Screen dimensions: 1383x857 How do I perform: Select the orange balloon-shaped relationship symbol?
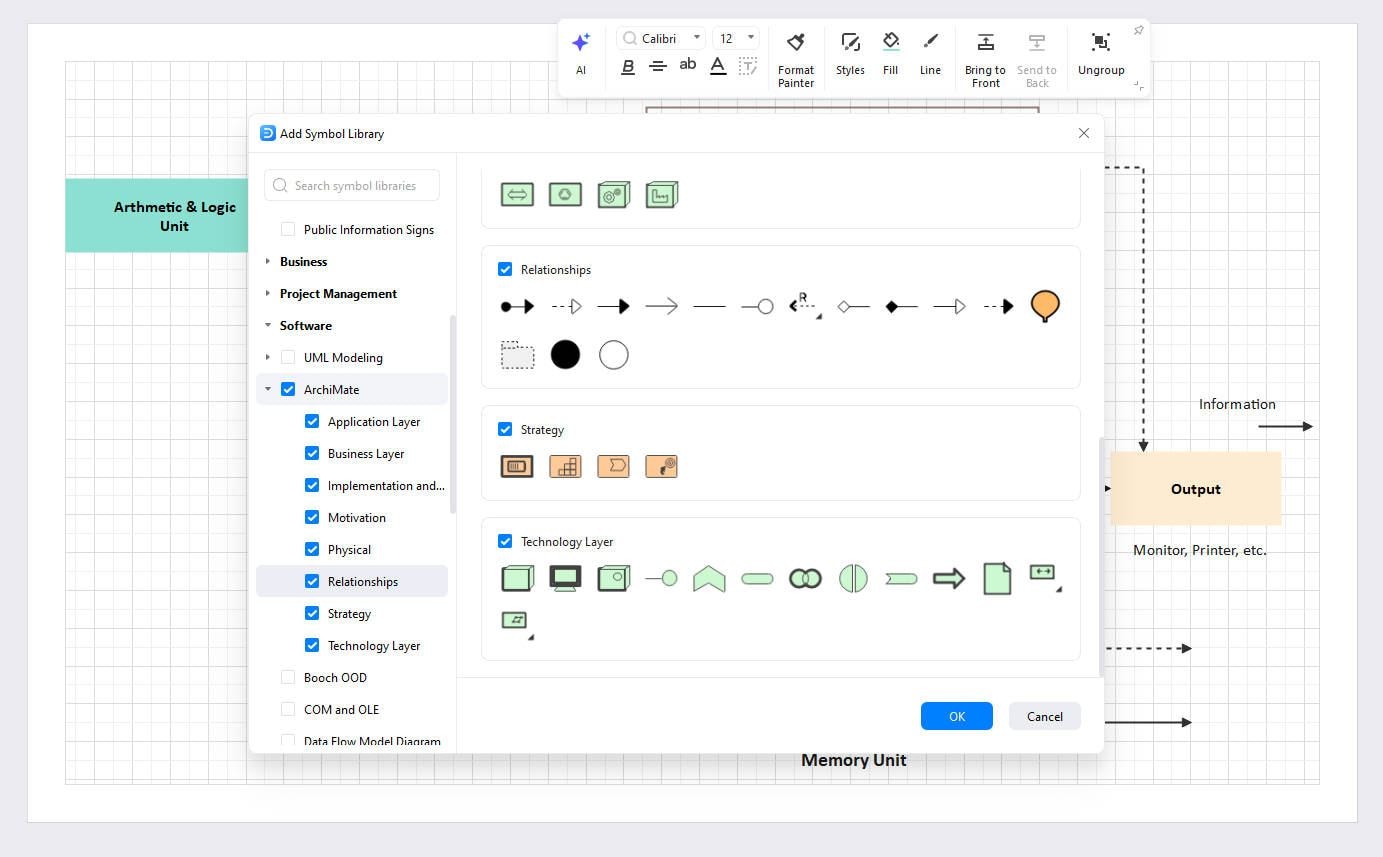(x=1045, y=306)
